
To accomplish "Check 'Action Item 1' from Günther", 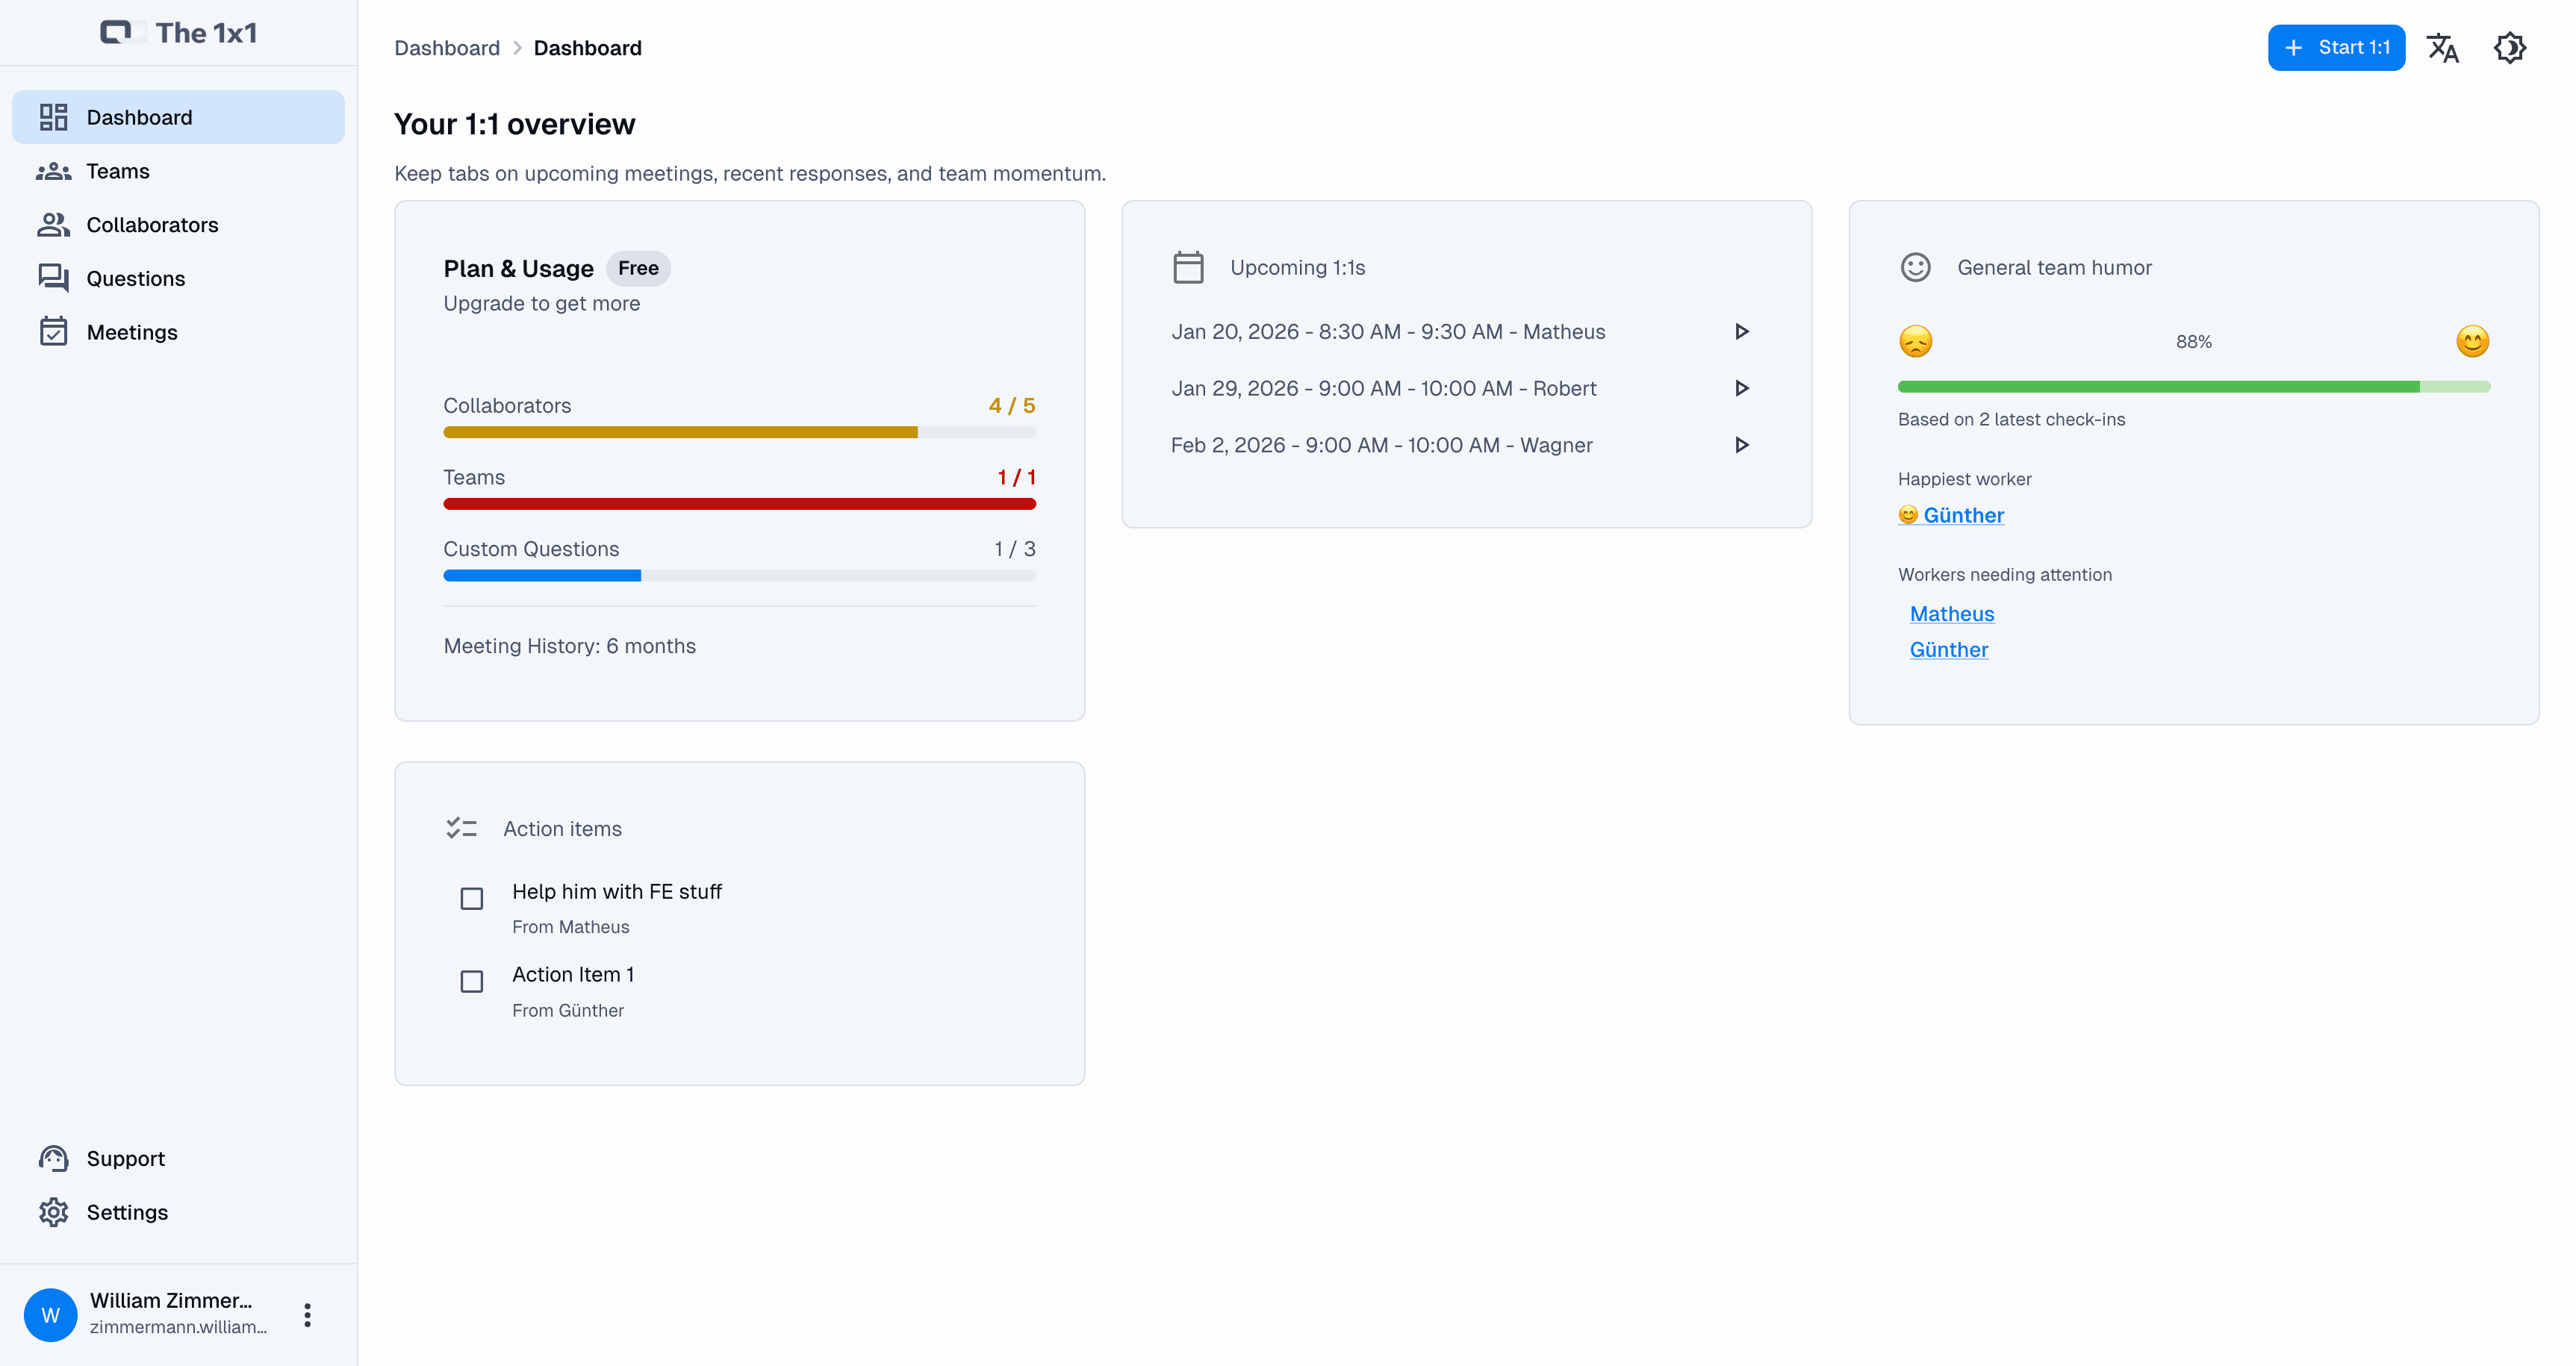I will (471, 981).
